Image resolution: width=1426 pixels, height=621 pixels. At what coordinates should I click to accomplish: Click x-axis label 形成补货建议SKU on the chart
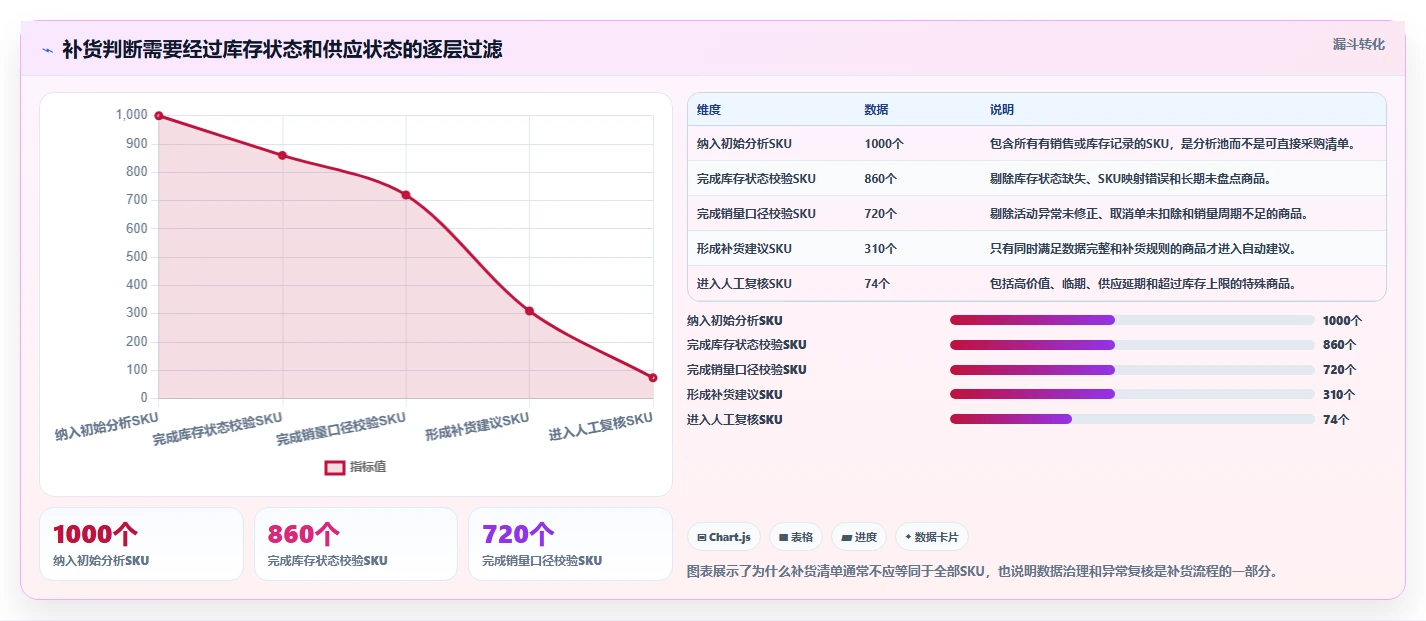pyautogui.click(x=477, y=427)
